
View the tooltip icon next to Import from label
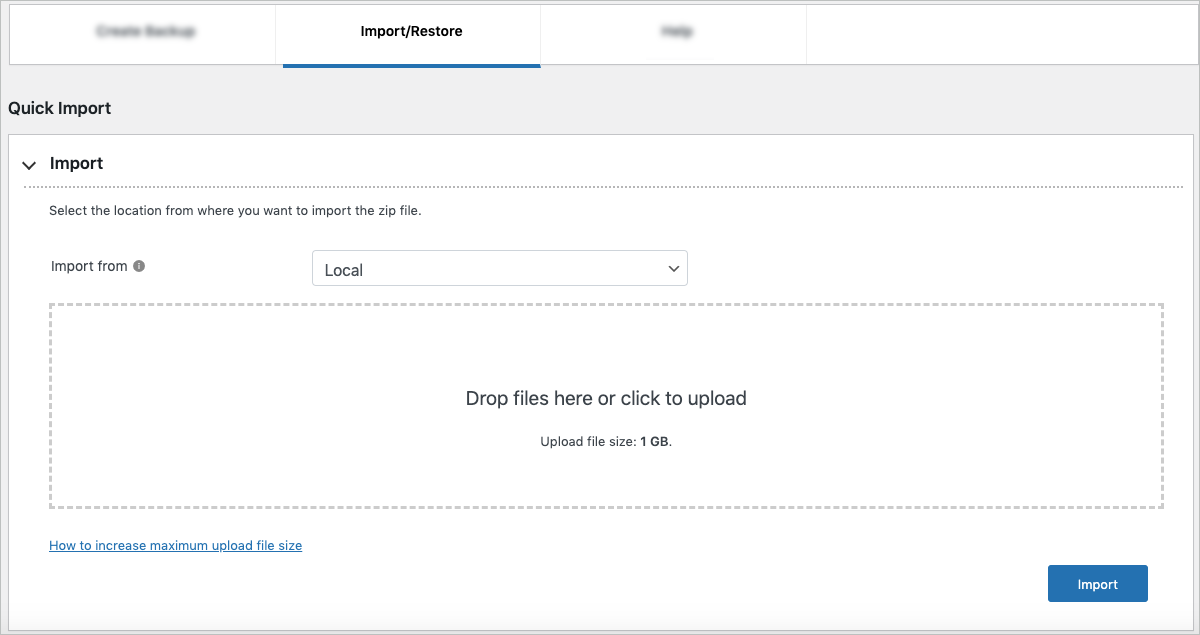click(140, 266)
